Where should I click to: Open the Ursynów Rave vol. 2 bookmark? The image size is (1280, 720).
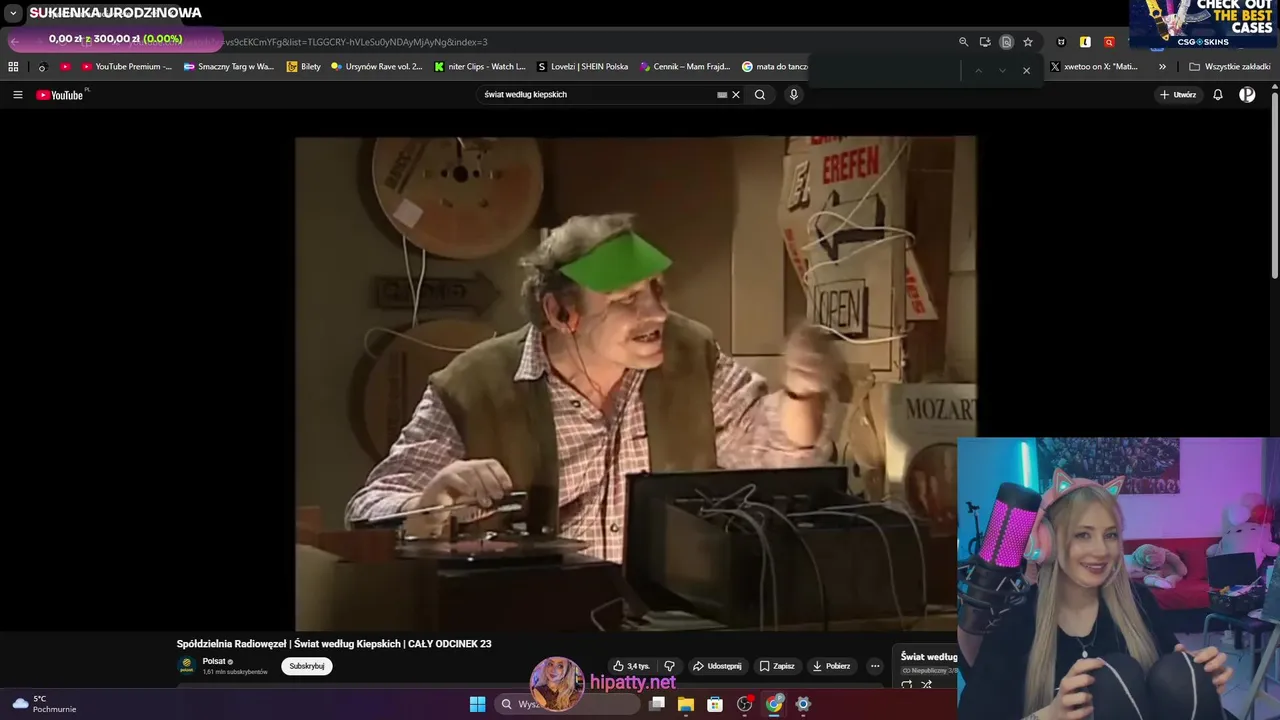[x=377, y=67]
